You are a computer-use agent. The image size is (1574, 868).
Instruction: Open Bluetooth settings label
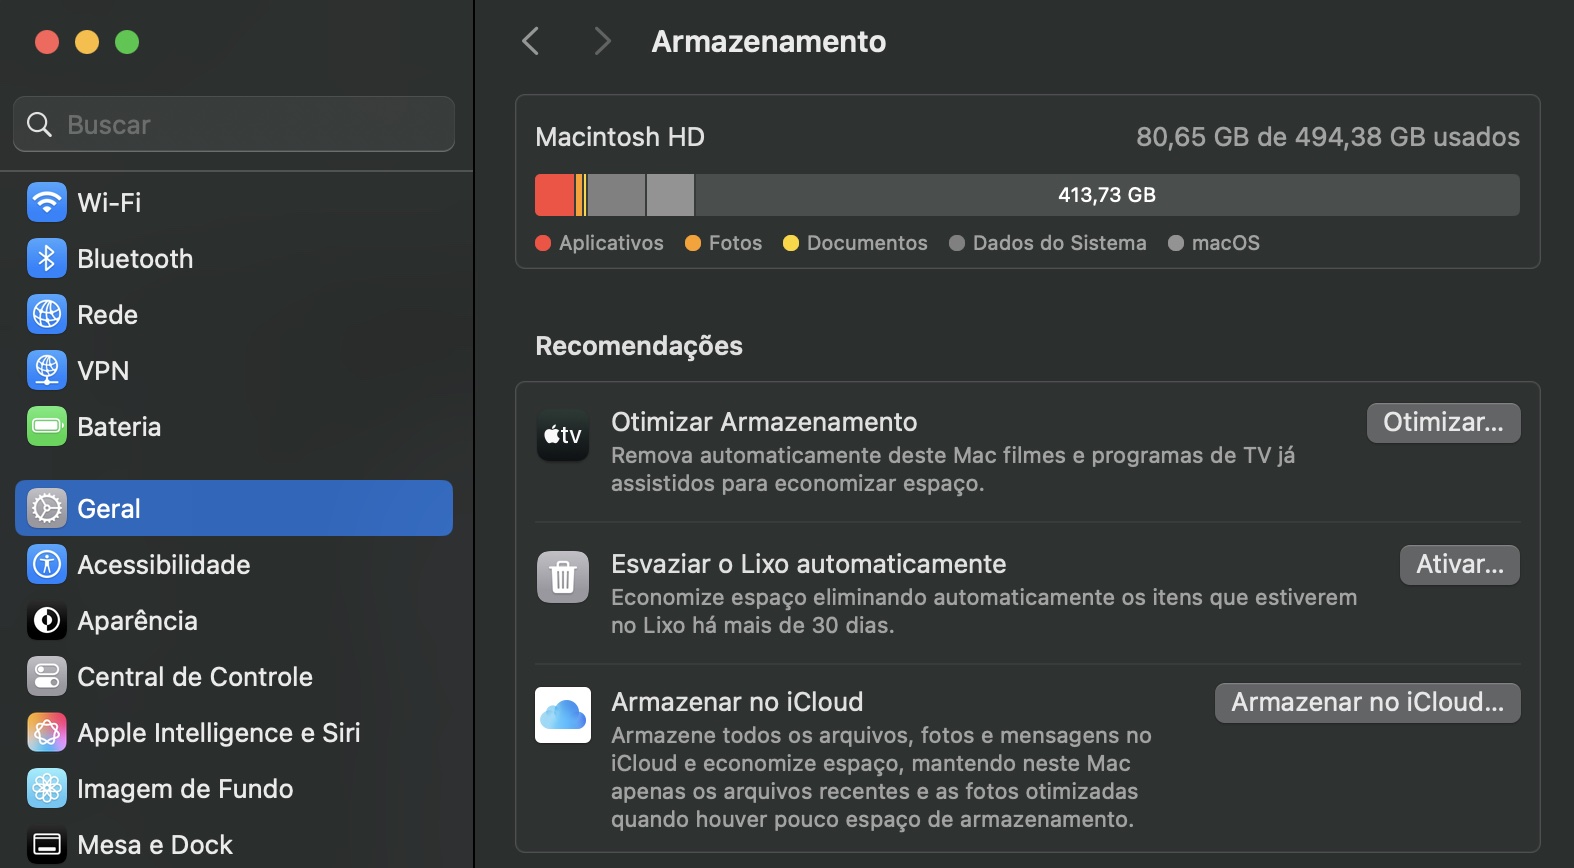[x=135, y=258]
